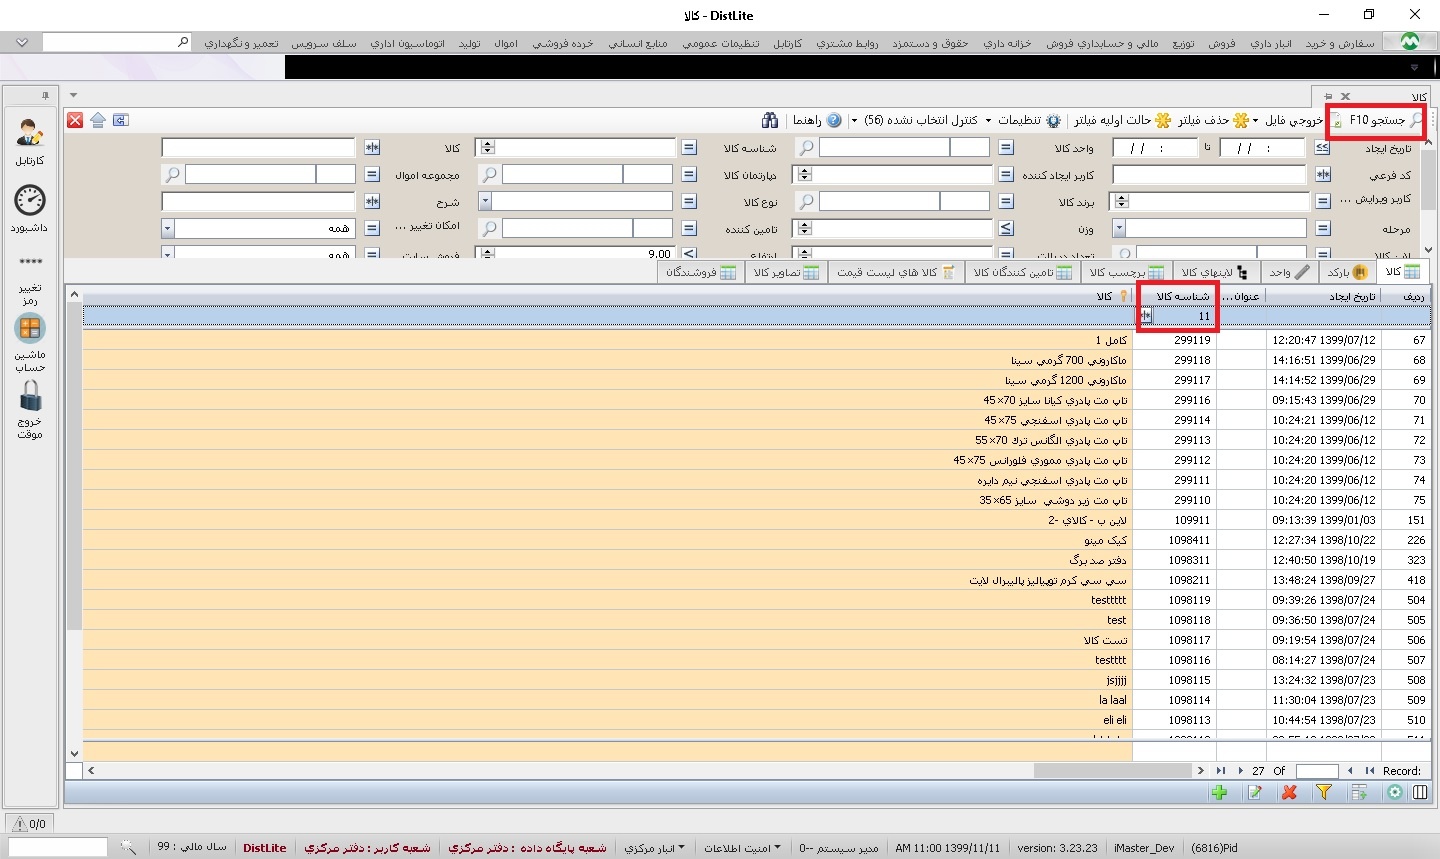Switch to the بارکد tab

click(x=1347, y=272)
